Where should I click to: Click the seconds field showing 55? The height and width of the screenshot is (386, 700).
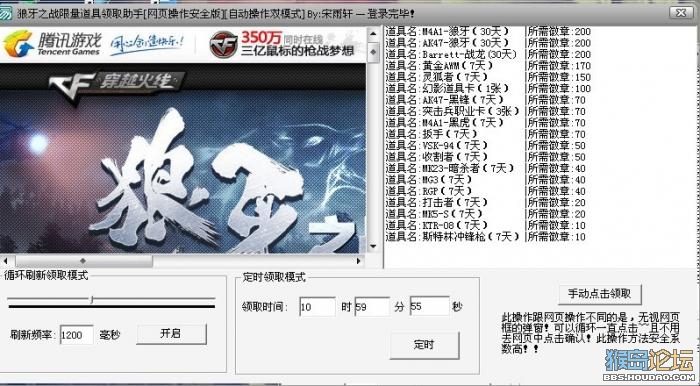(429, 307)
